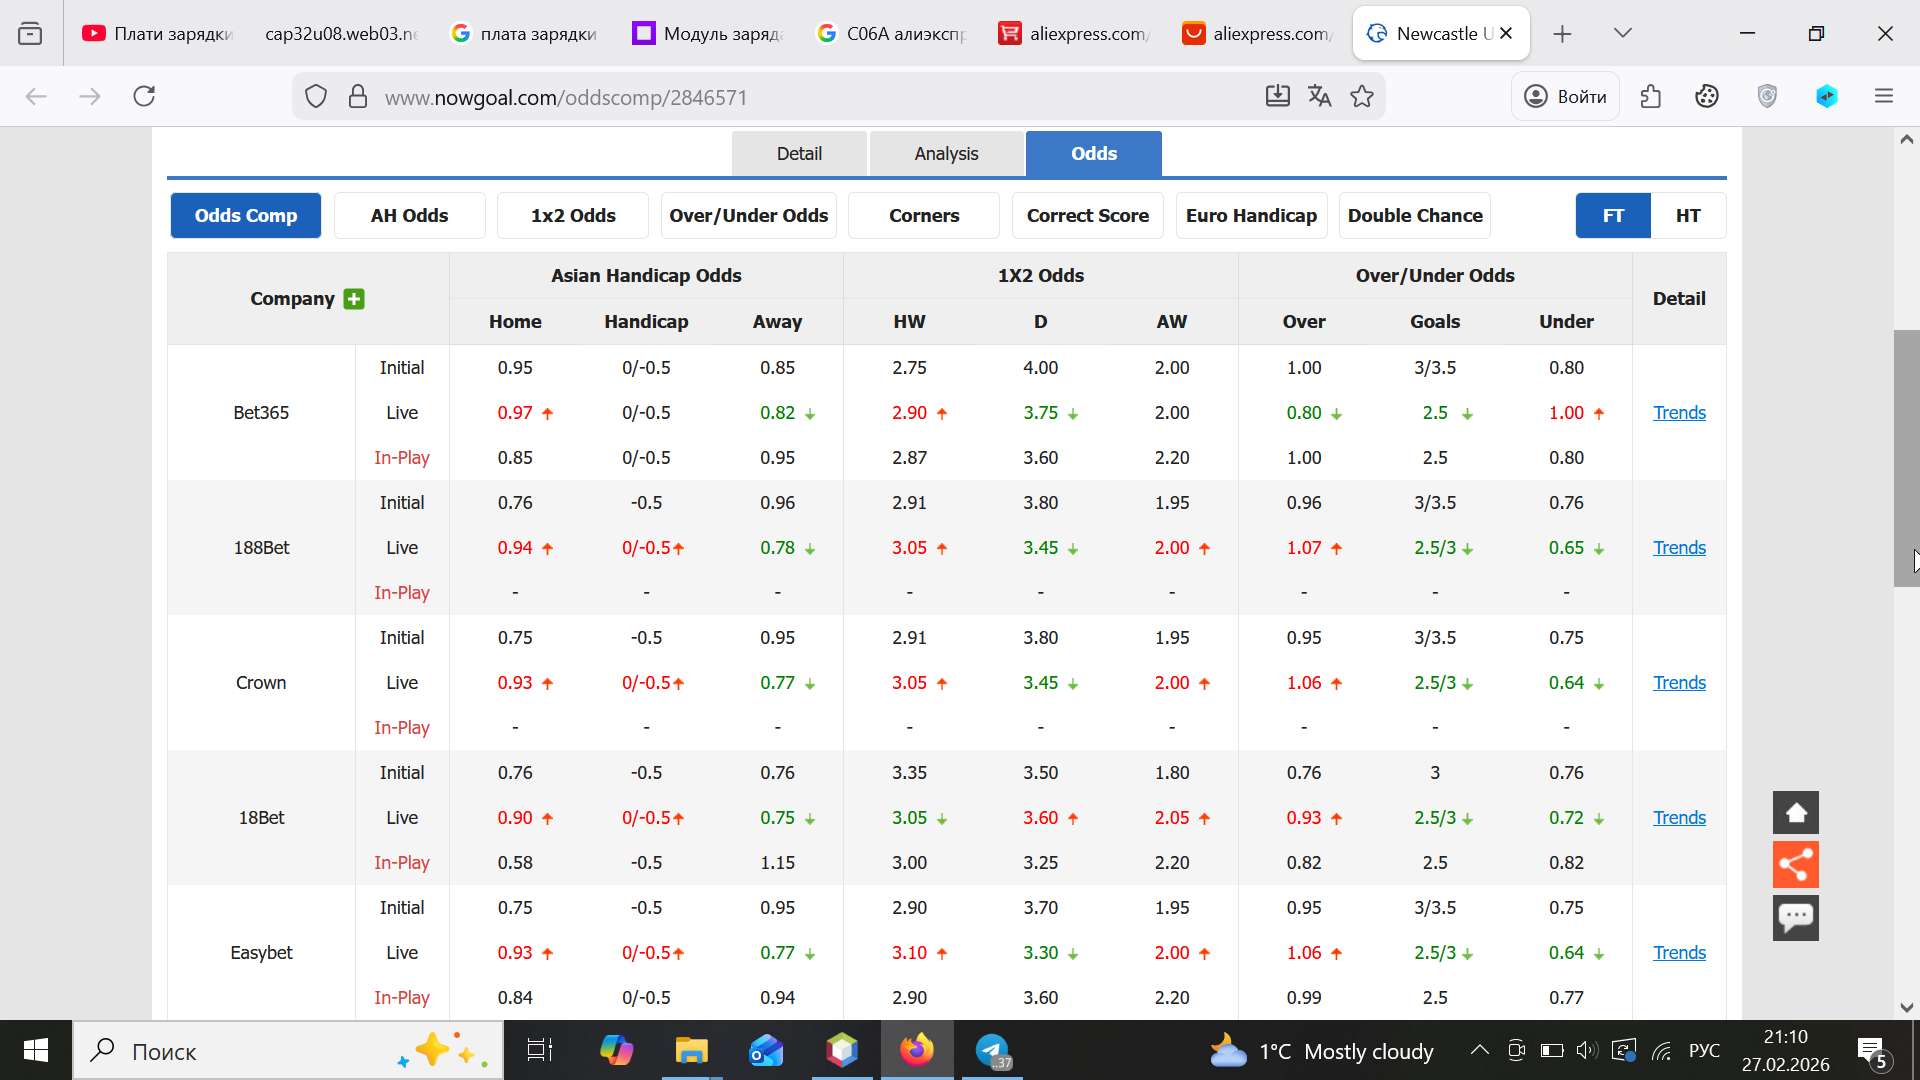This screenshot has width=1920, height=1080.
Task: Click the scroll-to-top home icon
Action: pos(1795,813)
